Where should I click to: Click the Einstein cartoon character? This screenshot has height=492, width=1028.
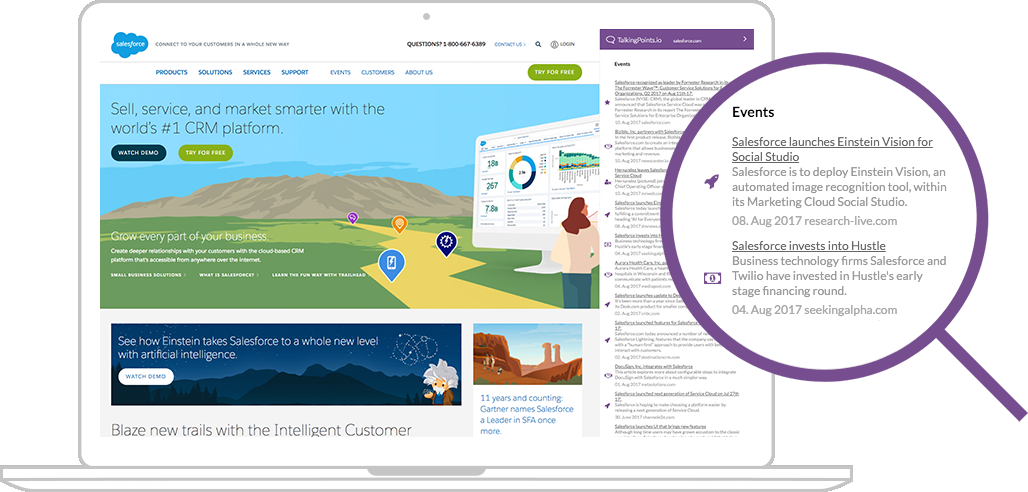point(439,382)
